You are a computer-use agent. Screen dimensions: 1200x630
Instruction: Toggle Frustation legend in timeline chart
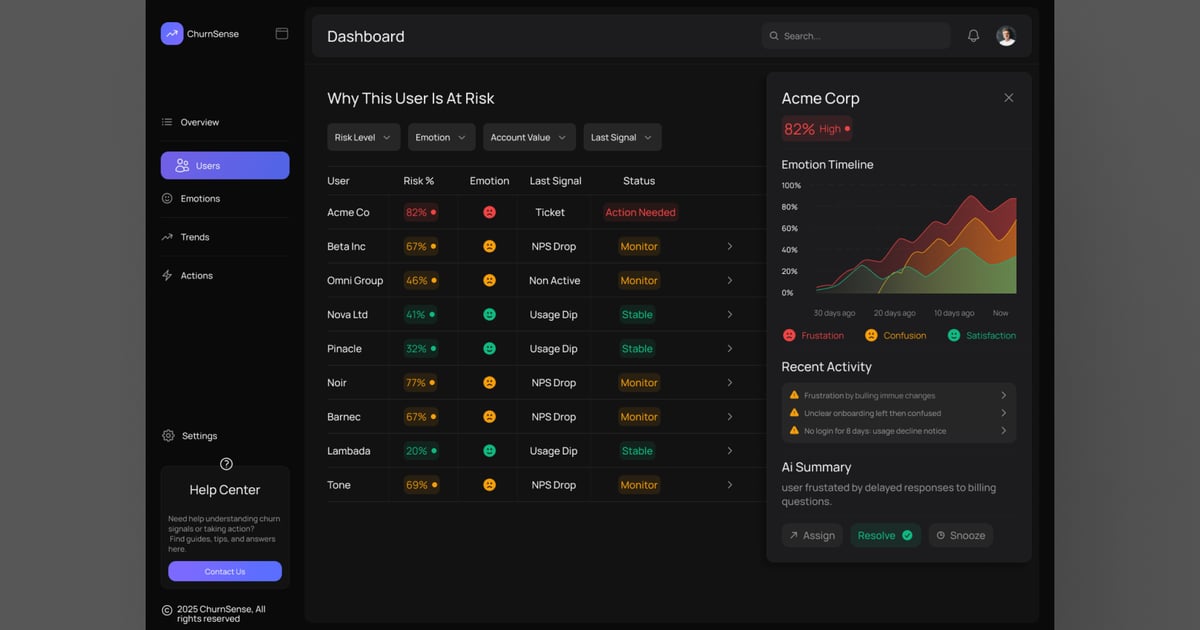(x=813, y=336)
